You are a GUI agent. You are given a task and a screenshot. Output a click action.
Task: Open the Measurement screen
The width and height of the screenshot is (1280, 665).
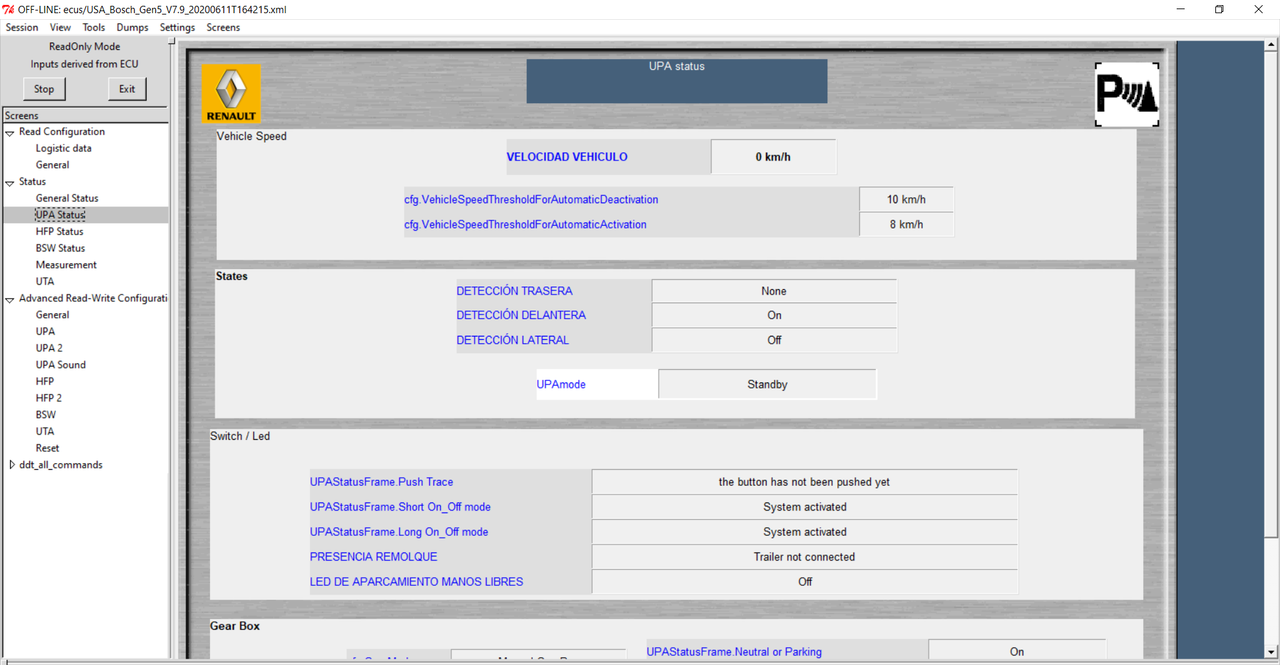coord(66,265)
